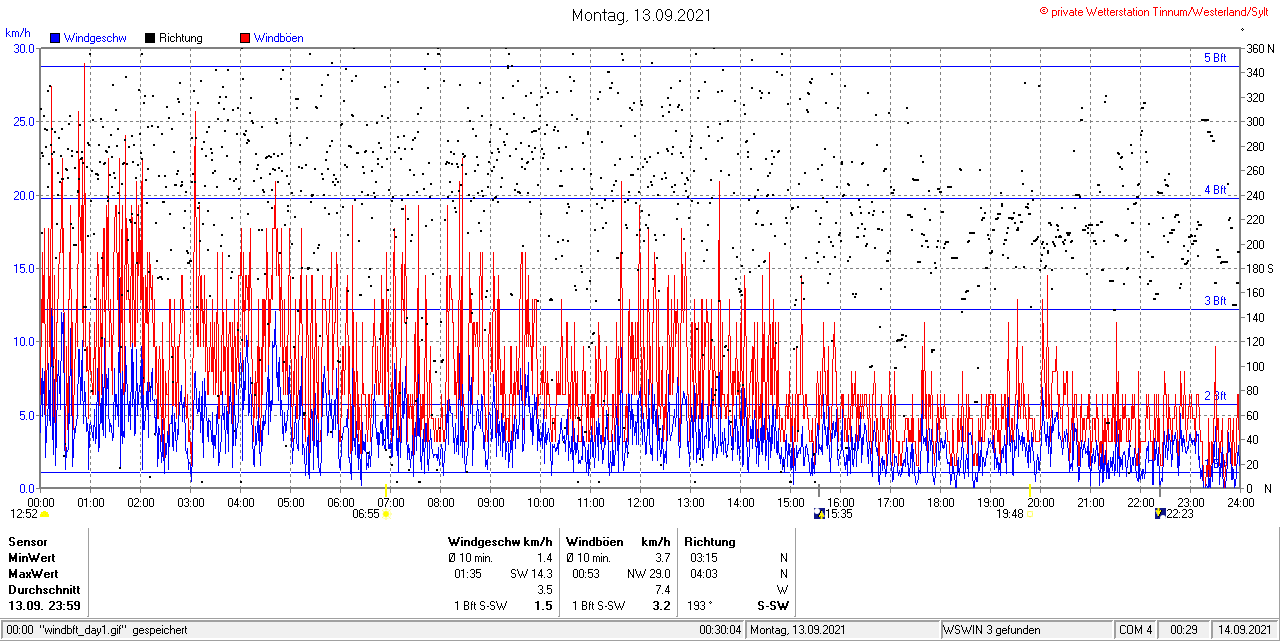
Task: Click the Windböen km/h column header
Action: 618,542
